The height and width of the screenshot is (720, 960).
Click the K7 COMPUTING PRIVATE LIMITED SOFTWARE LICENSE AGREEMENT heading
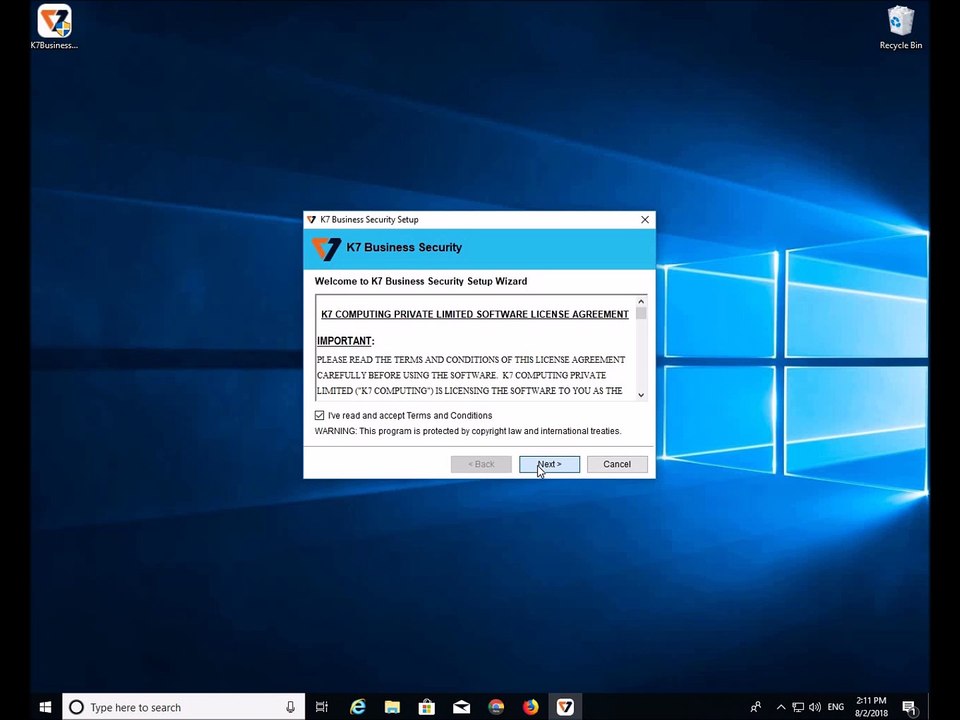pos(474,314)
